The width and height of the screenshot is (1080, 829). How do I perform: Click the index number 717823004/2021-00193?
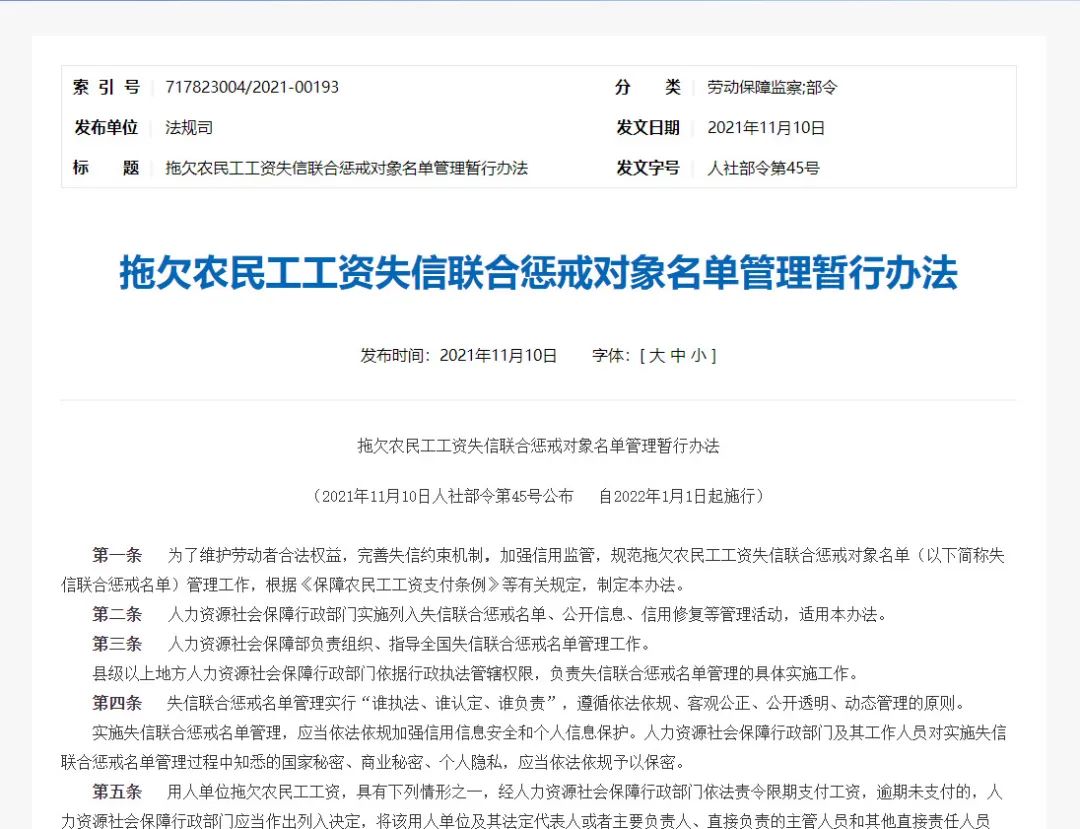click(x=252, y=87)
